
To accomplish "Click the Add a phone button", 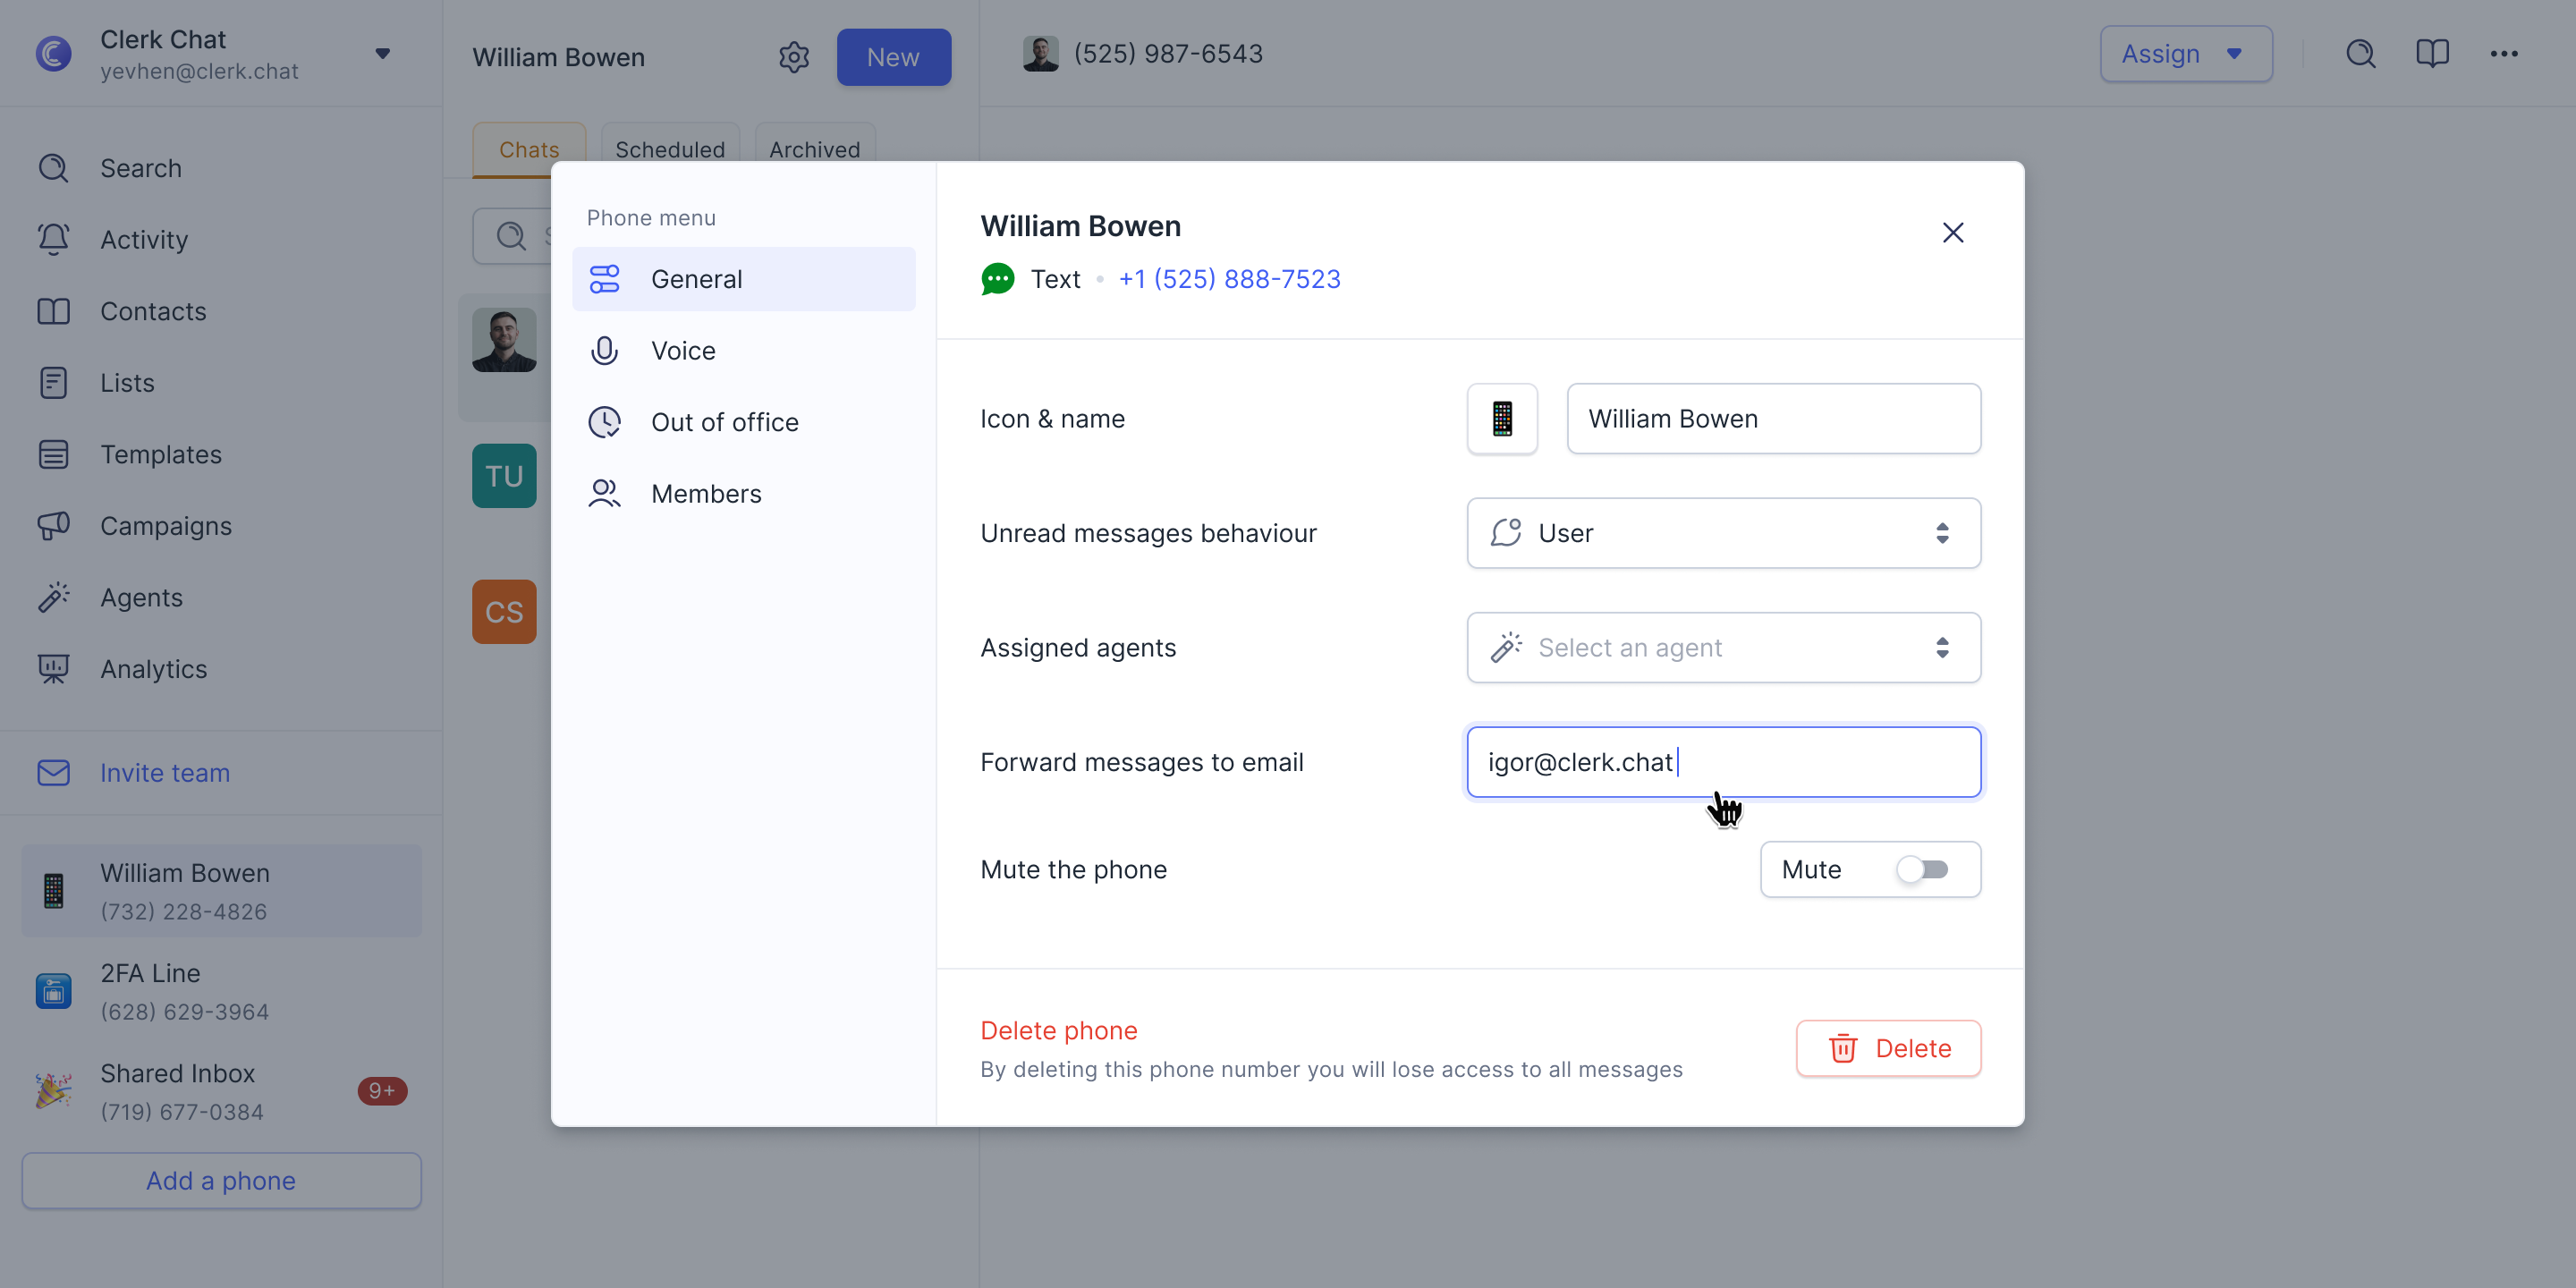I will pyautogui.click(x=221, y=1181).
